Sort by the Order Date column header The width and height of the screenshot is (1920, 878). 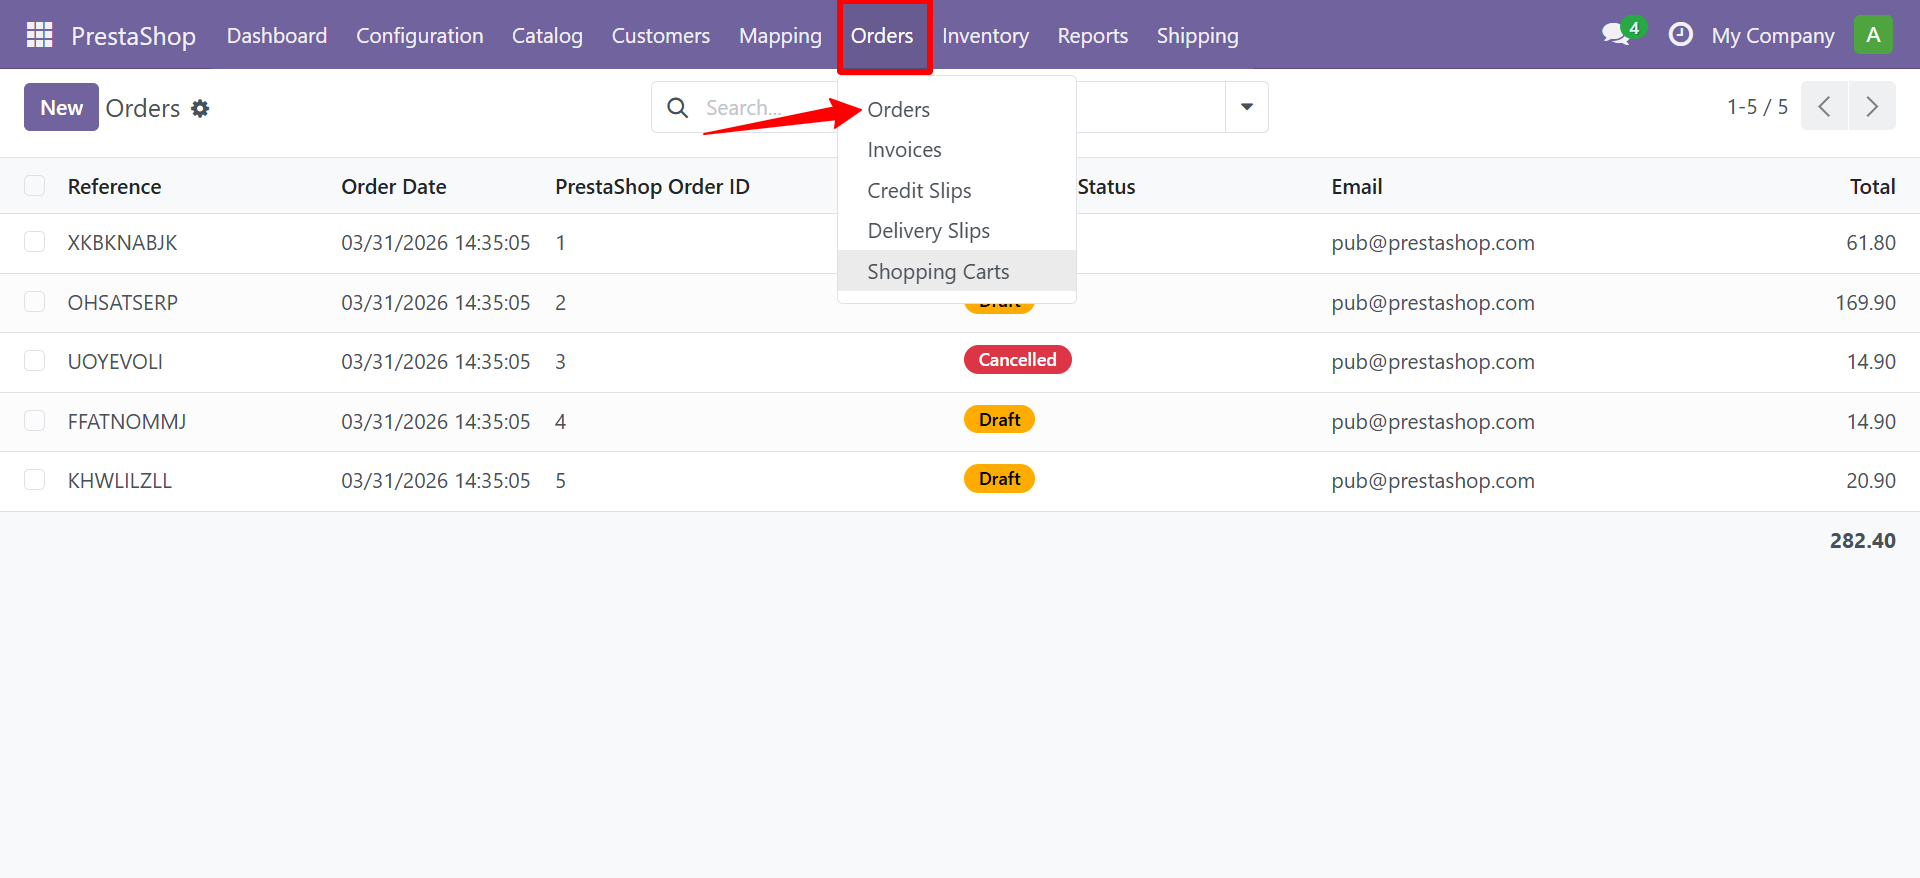coord(394,187)
